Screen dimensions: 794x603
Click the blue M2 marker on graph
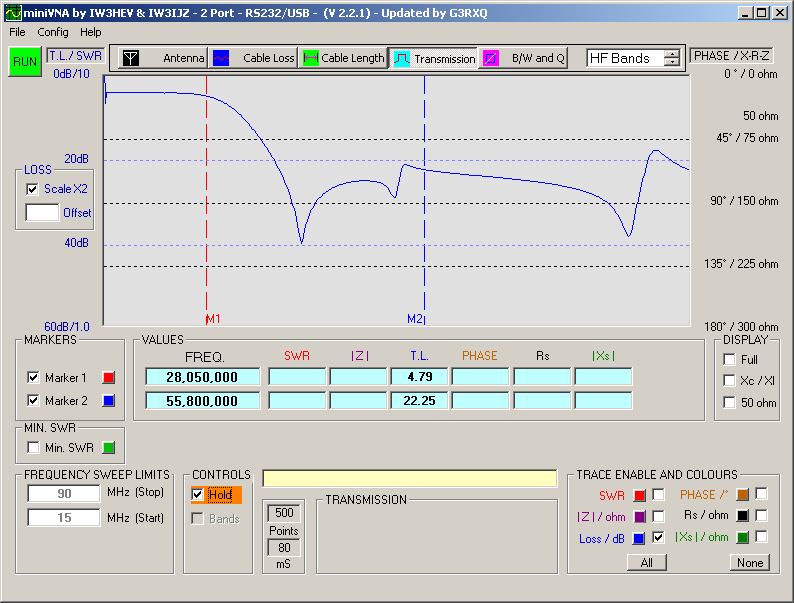[x=415, y=319]
